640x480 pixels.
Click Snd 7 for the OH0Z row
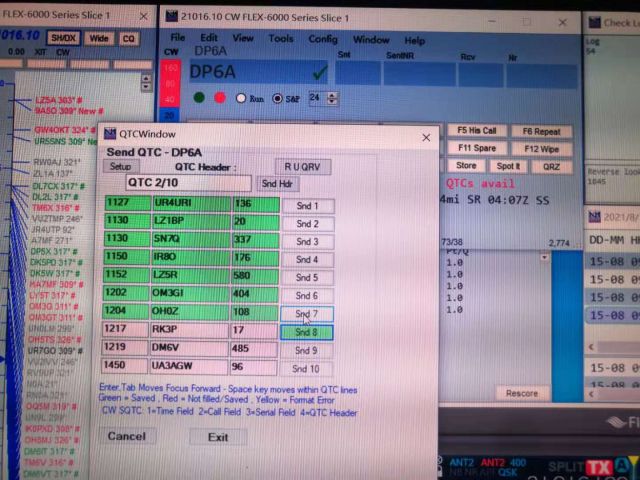(x=307, y=314)
